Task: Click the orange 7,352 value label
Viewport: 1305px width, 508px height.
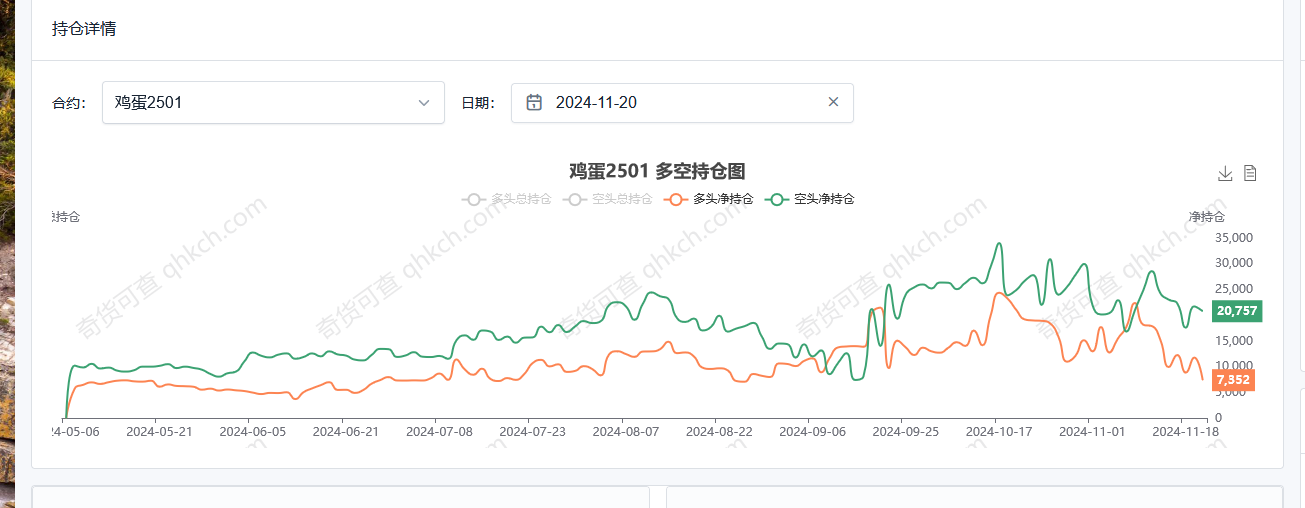Action: [x=1232, y=380]
